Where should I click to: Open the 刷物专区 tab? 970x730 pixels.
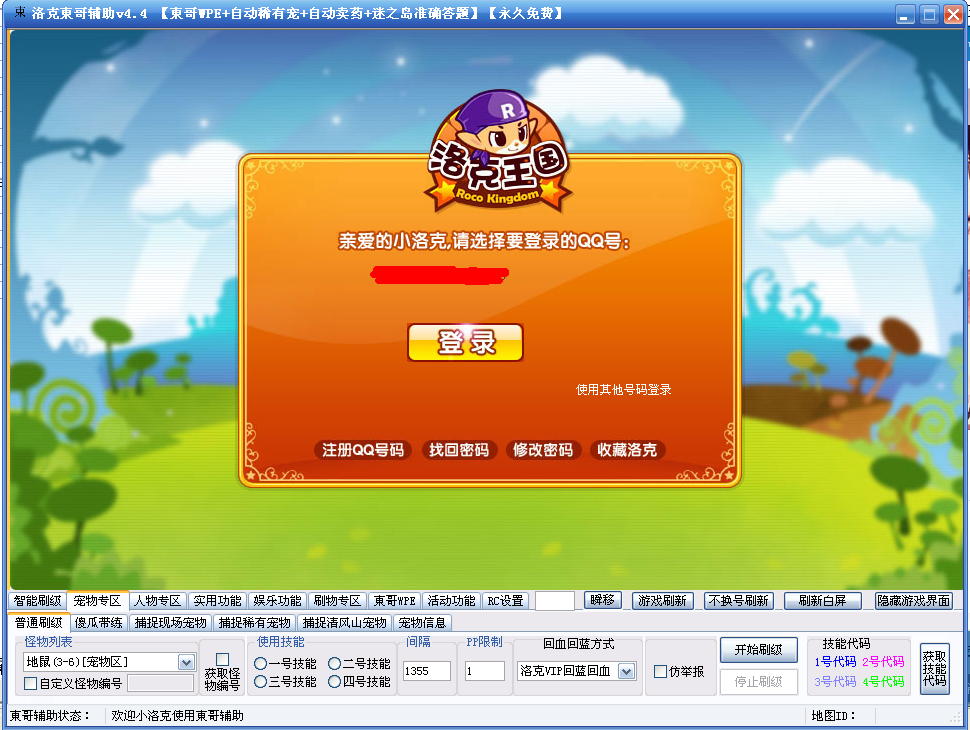(x=337, y=601)
